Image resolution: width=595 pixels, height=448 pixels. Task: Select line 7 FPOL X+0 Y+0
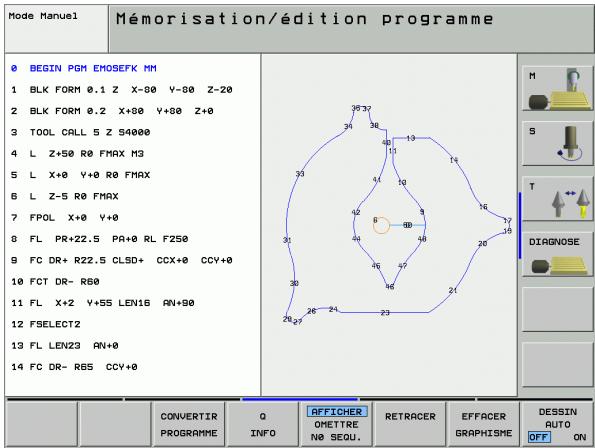tap(65, 218)
